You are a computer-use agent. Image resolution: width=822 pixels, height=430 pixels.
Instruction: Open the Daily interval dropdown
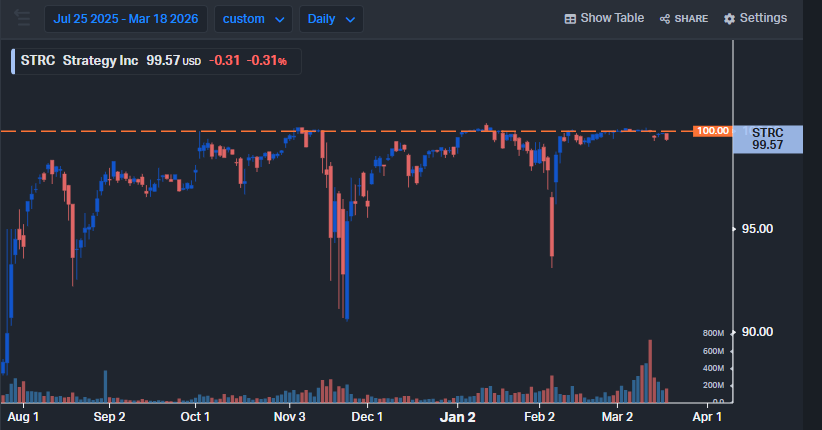(334, 19)
